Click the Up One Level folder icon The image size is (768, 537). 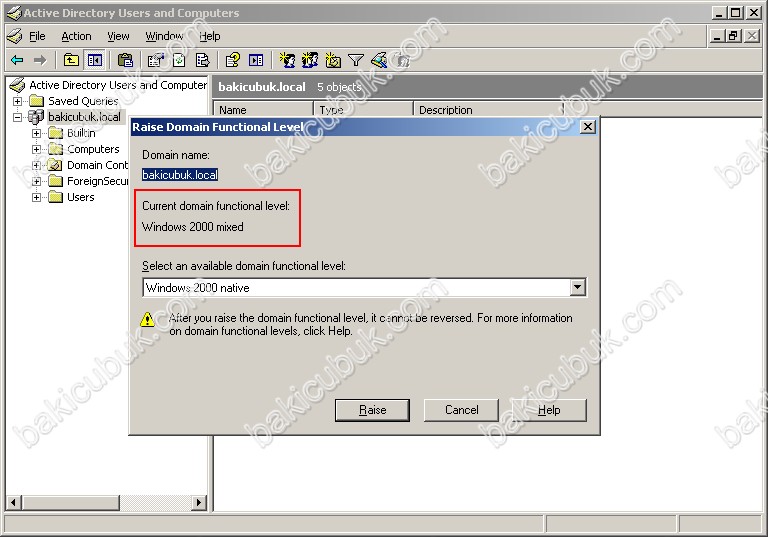(x=72, y=60)
